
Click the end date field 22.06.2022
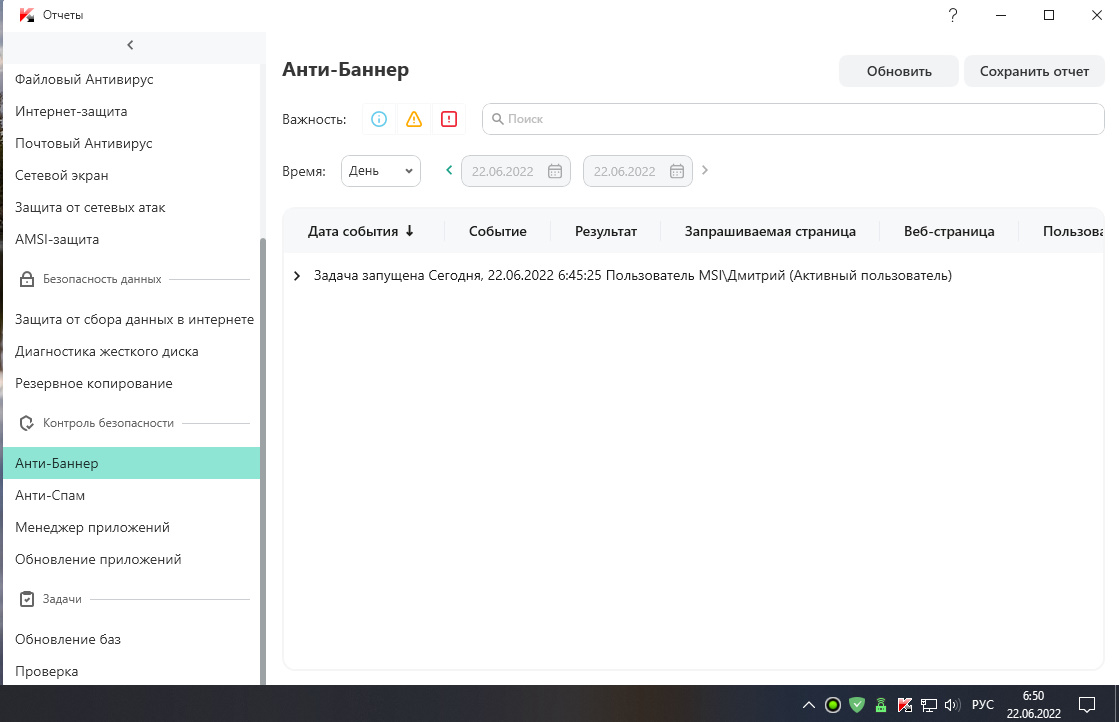pyautogui.click(x=638, y=171)
